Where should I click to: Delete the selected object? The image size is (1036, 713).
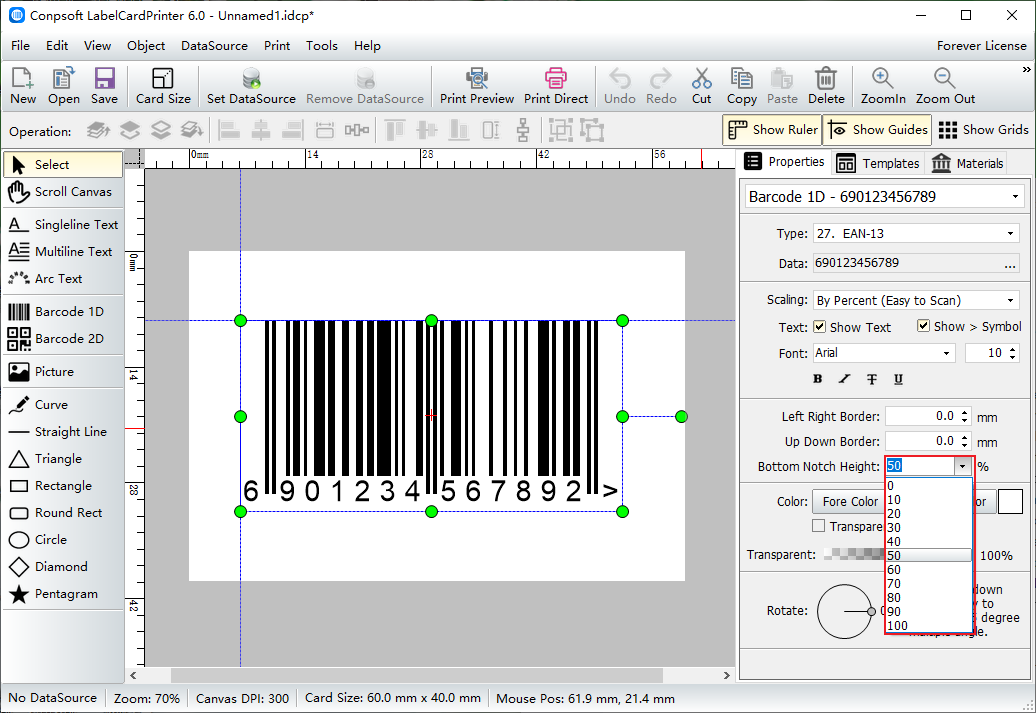click(826, 86)
